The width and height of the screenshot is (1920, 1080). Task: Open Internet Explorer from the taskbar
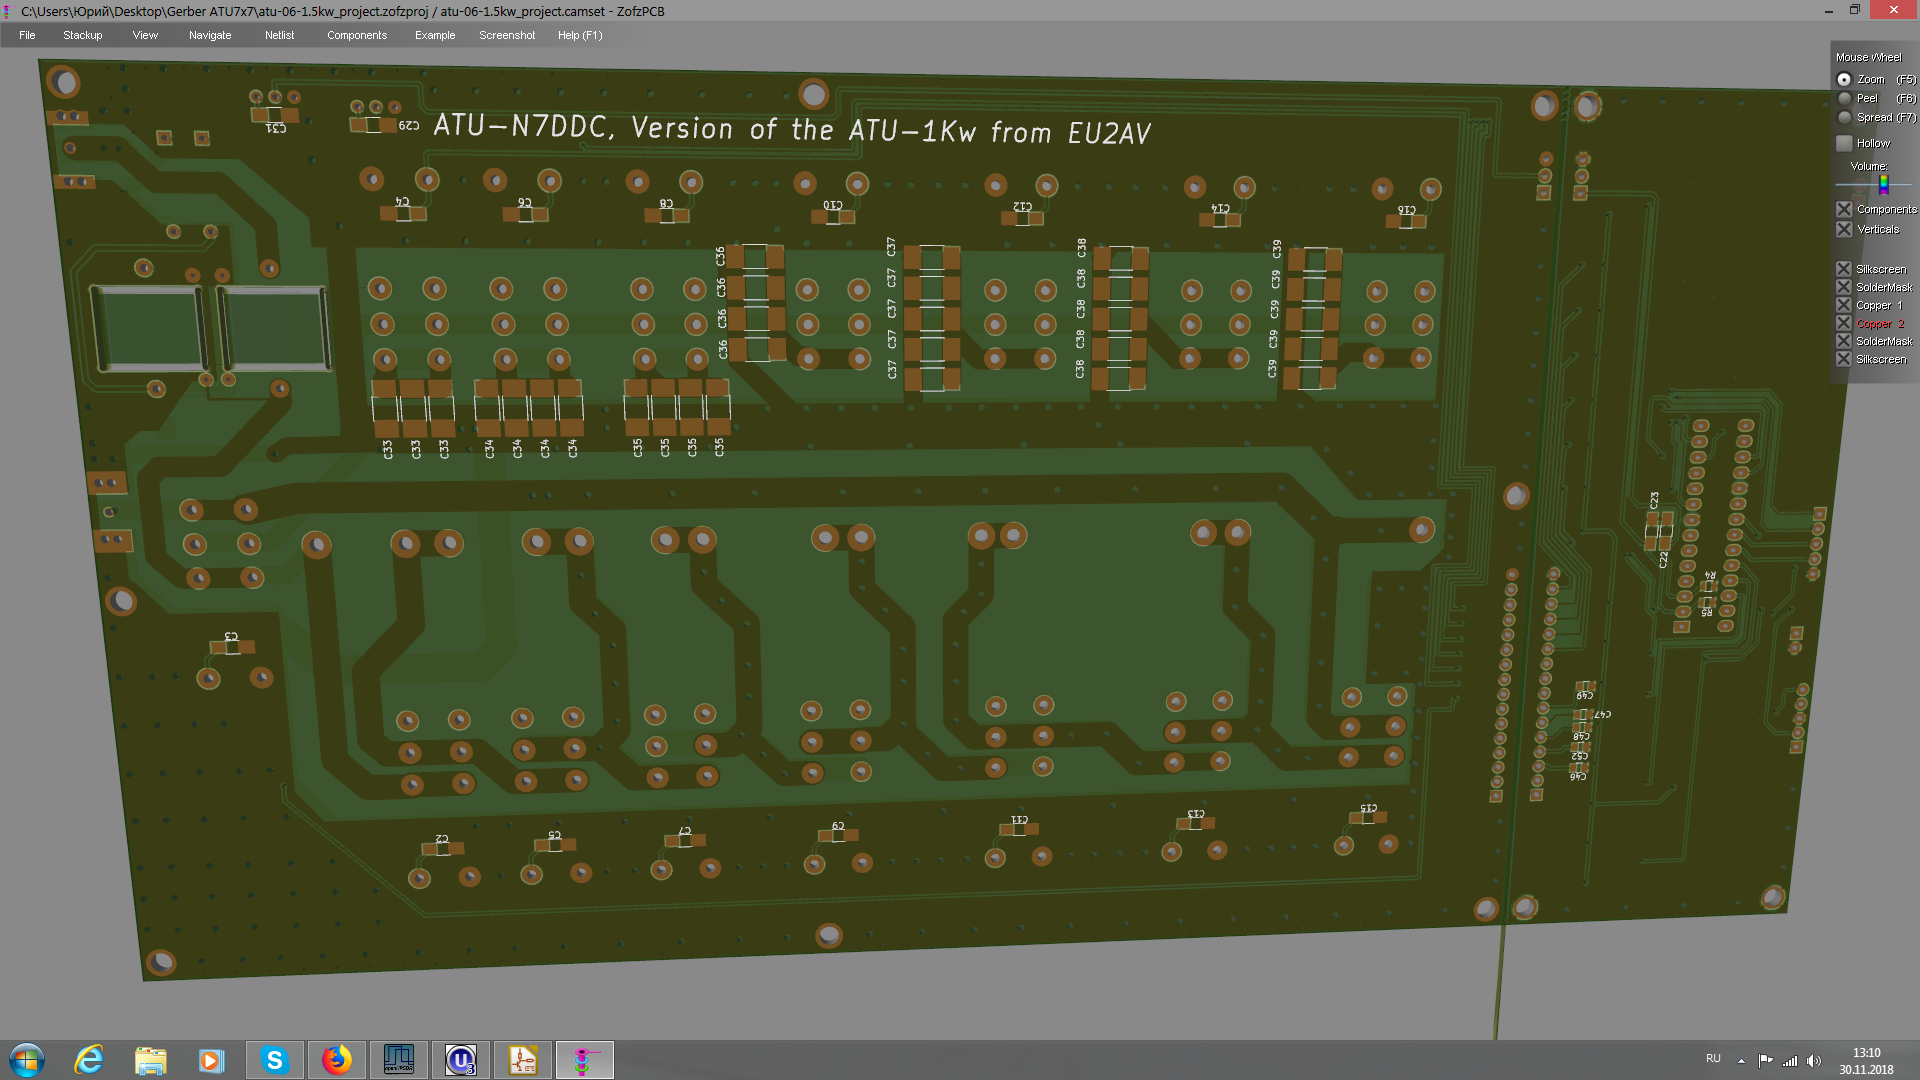point(89,1060)
